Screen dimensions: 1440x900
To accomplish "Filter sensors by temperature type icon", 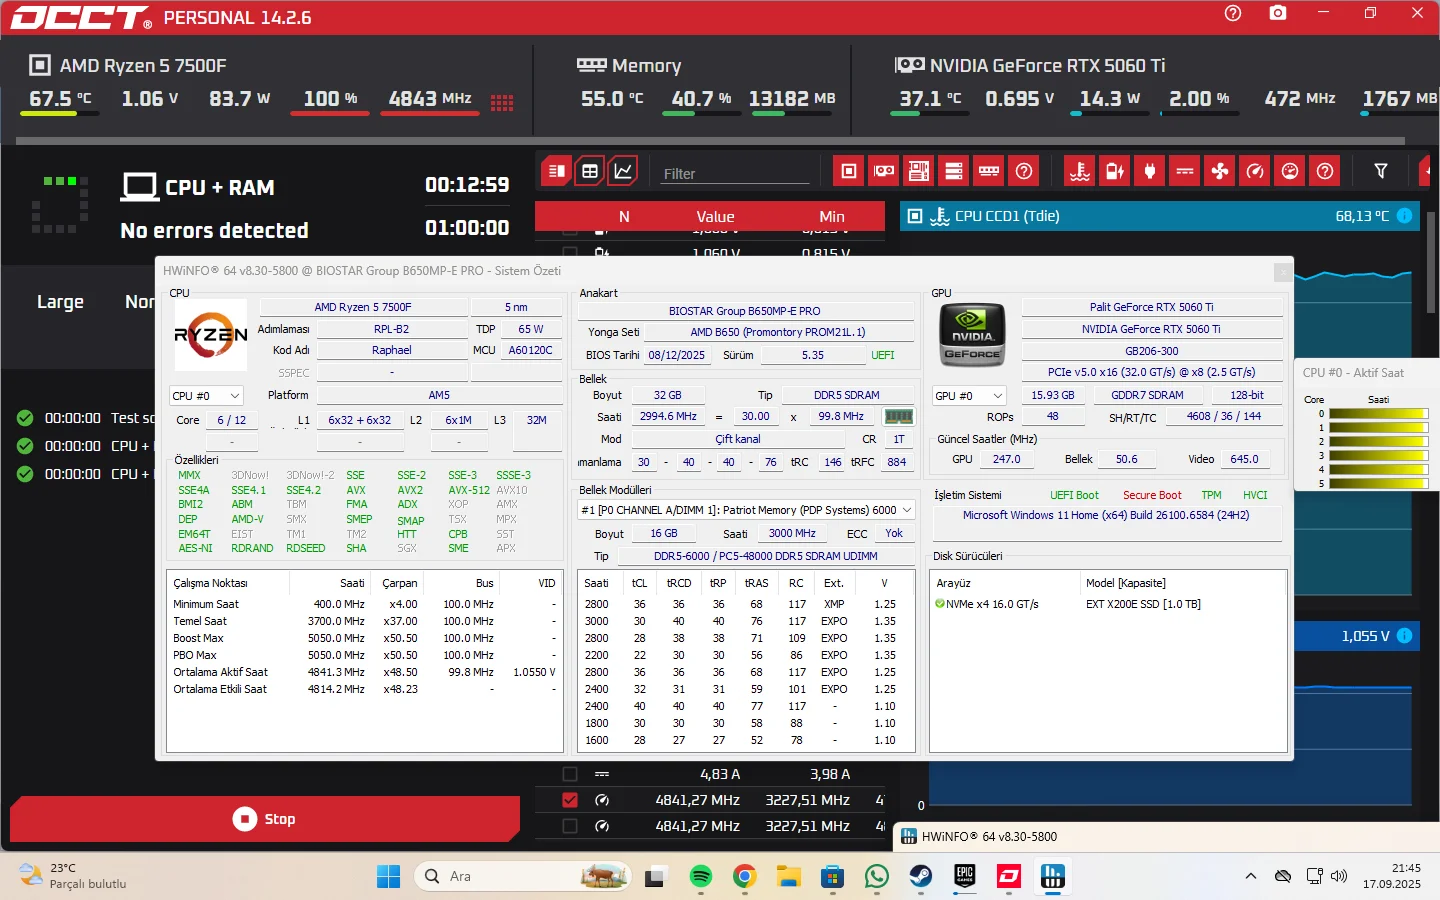I will point(1080,171).
